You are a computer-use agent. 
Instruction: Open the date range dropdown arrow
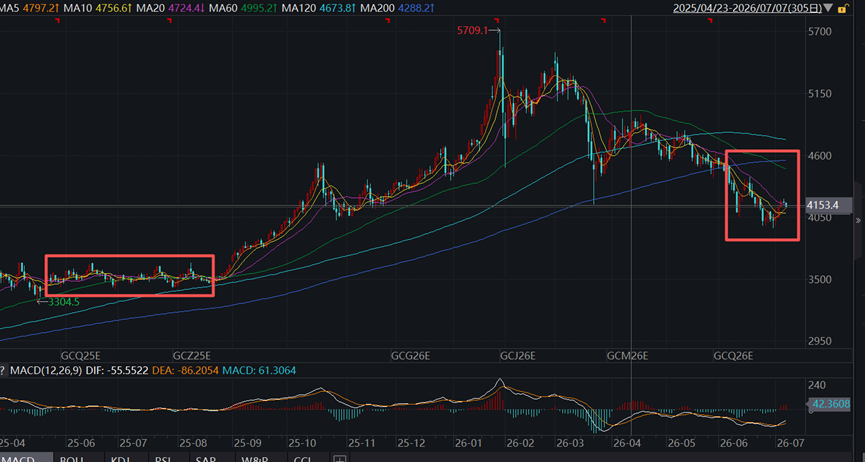(829, 8)
